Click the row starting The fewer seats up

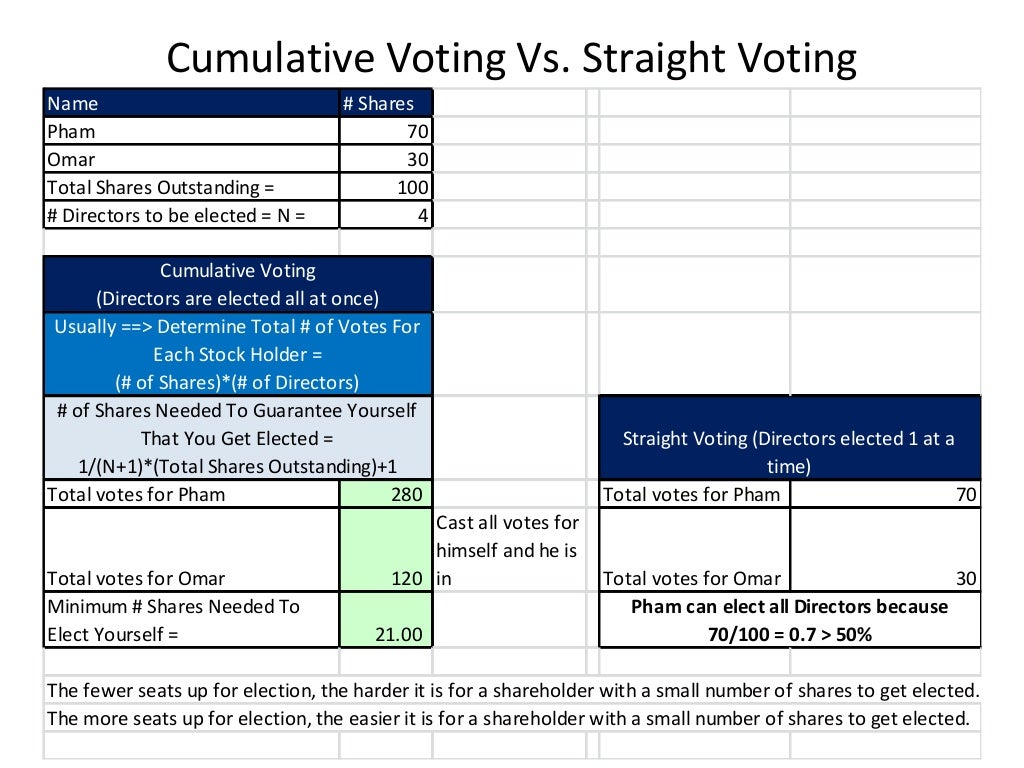(512, 690)
